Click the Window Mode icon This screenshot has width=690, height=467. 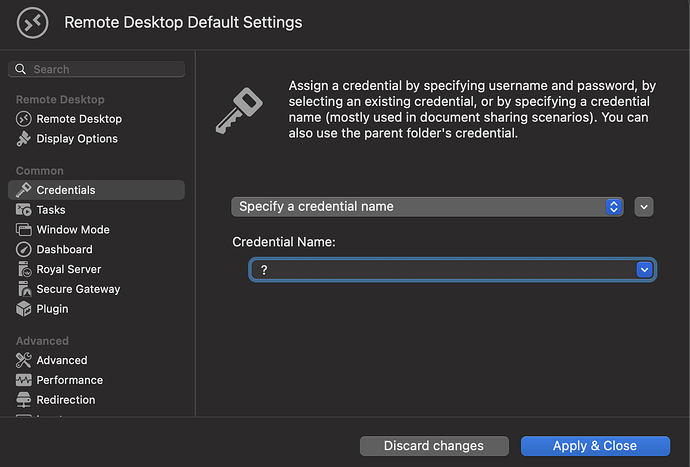[24, 230]
